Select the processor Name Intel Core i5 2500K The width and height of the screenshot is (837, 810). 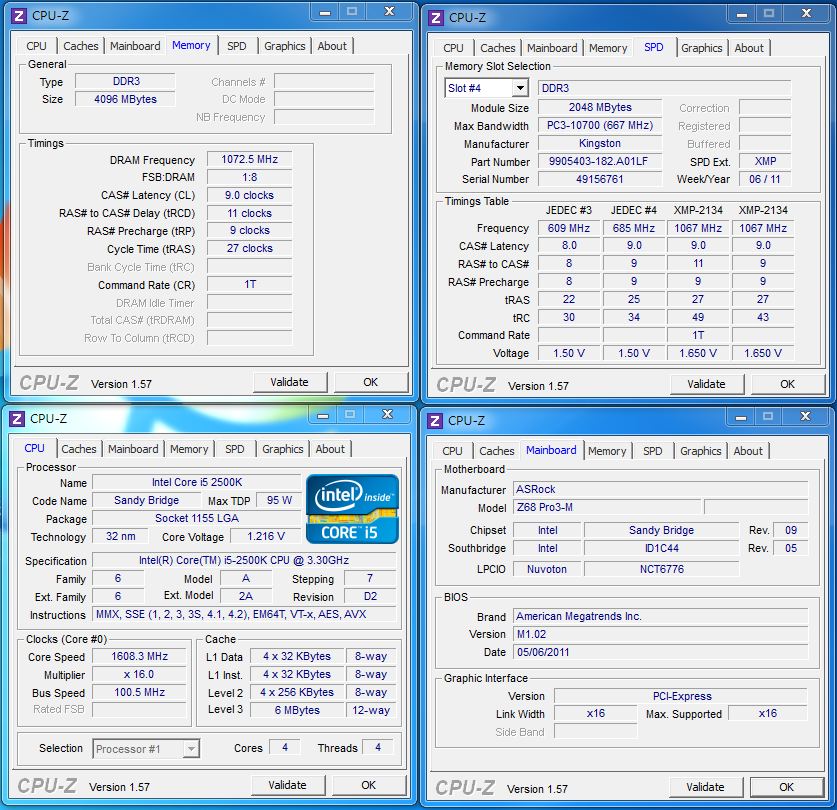point(196,483)
